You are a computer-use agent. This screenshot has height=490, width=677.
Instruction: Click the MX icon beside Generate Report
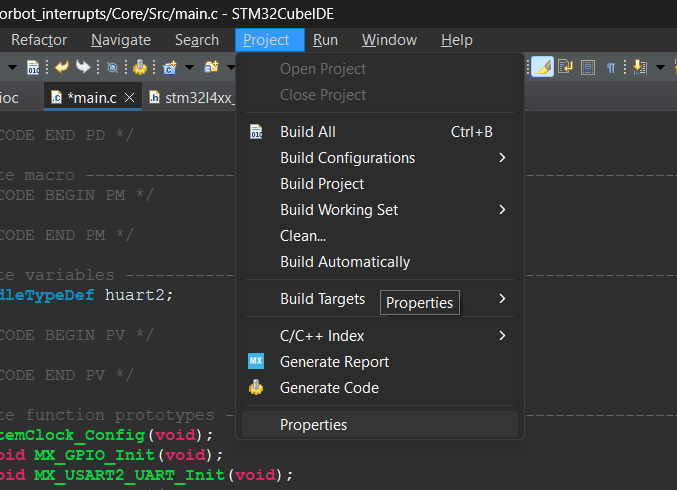[256, 361]
